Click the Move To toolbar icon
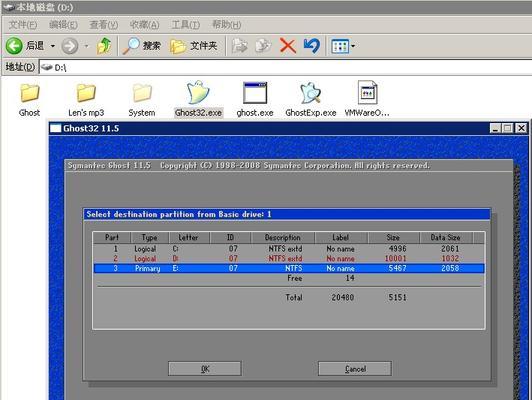The height and width of the screenshot is (400, 532). [240, 46]
